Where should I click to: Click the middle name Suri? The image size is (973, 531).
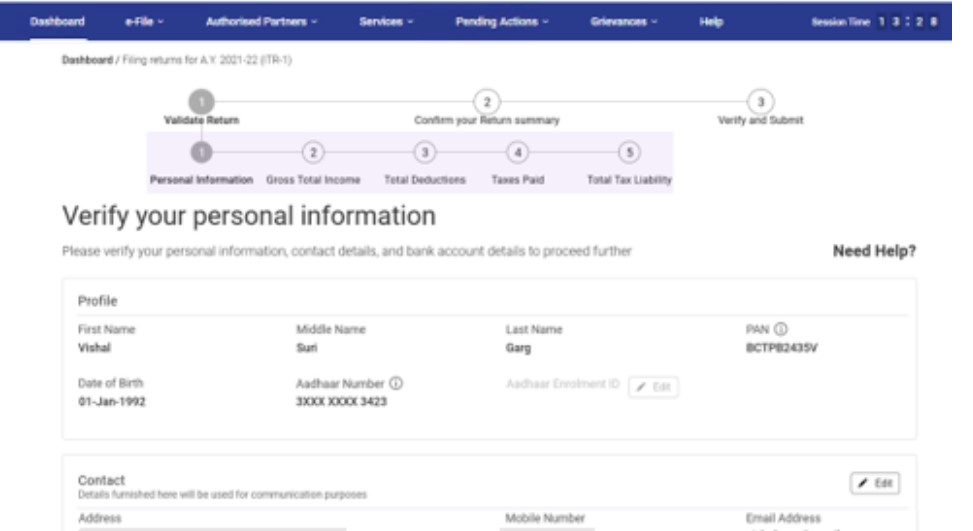307,348
